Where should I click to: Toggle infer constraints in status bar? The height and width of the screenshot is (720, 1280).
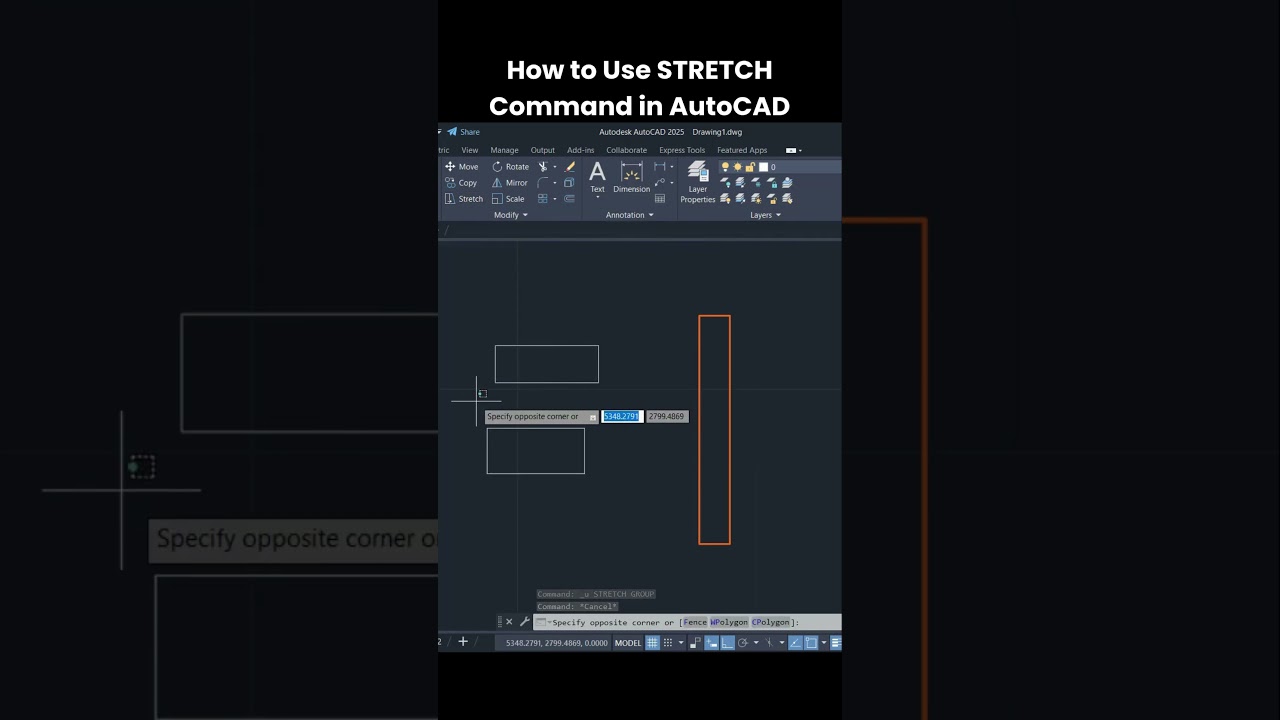pos(695,643)
